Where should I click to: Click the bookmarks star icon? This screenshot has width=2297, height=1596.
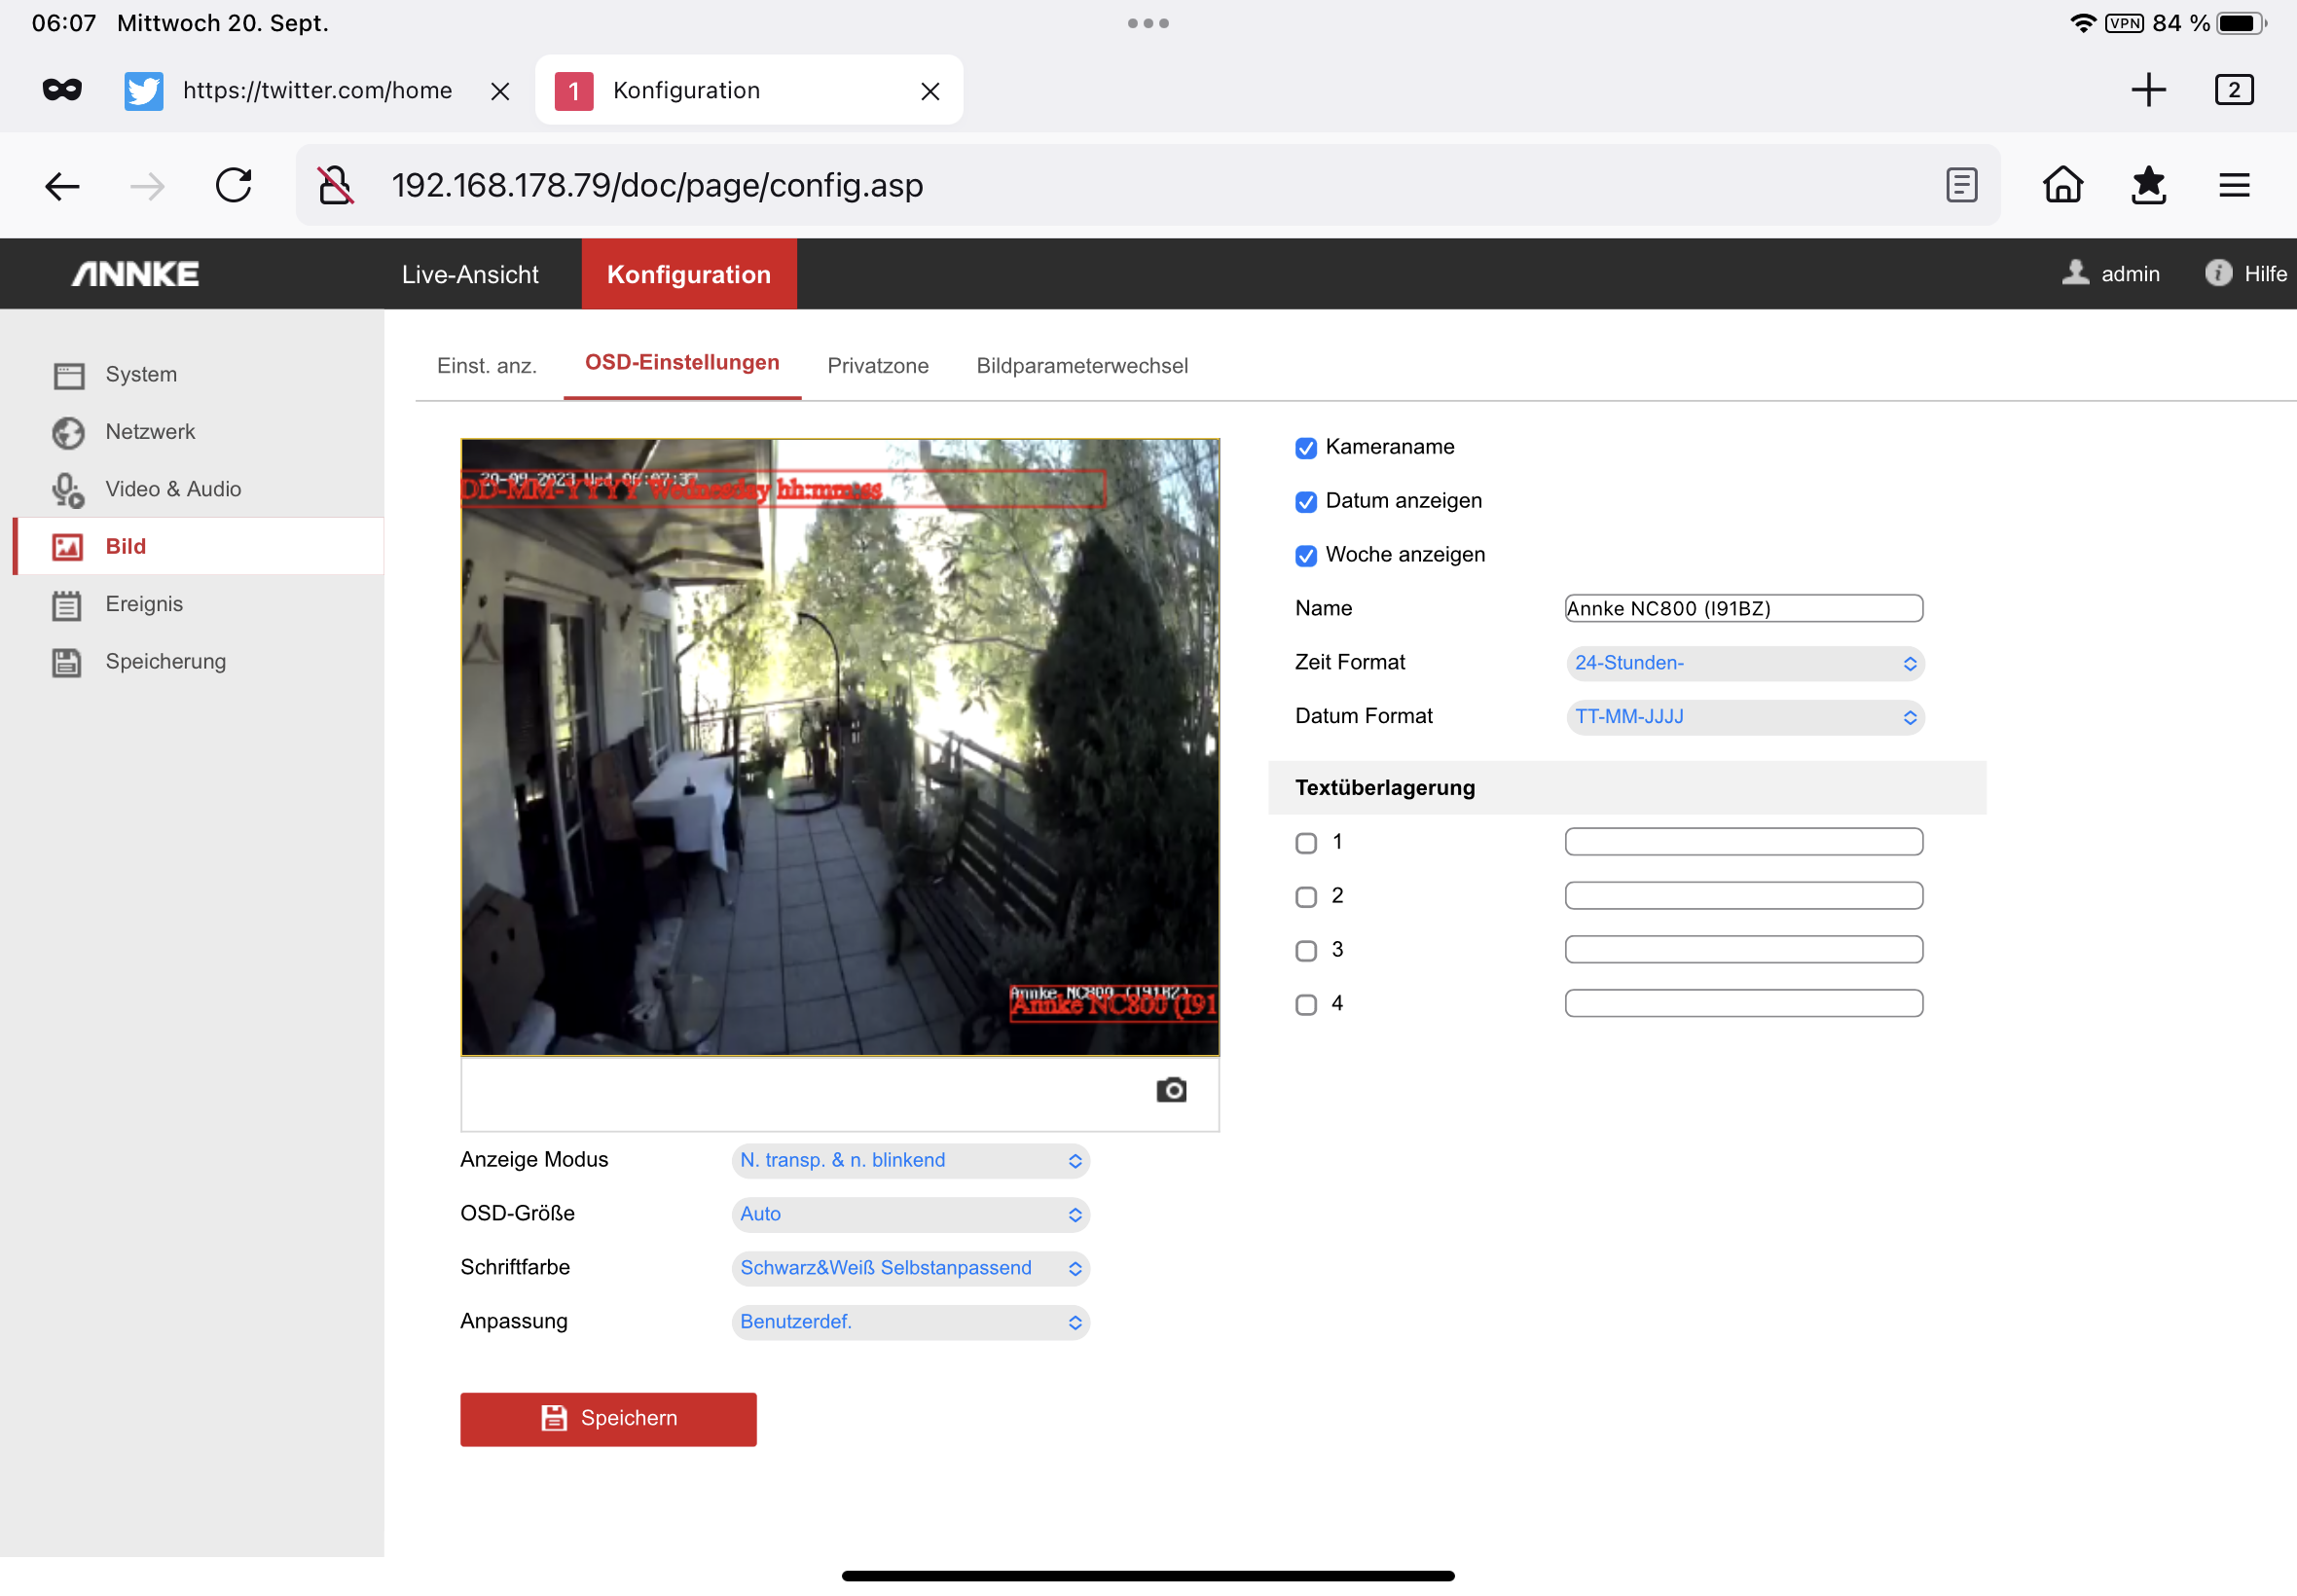click(2148, 185)
